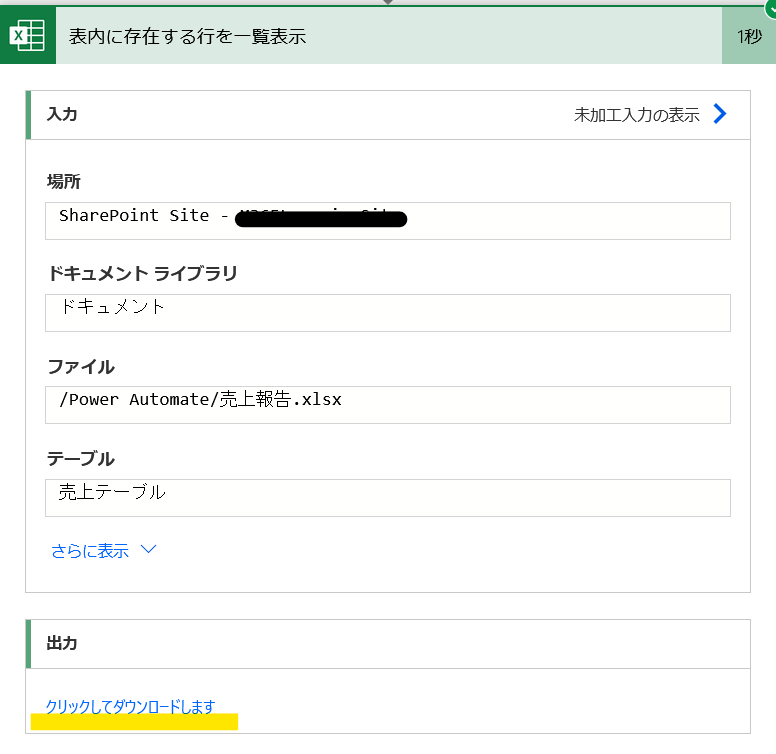
Task: Click the blue chevron next to 未加工入力の表示
Action: [x=720, y=114]
